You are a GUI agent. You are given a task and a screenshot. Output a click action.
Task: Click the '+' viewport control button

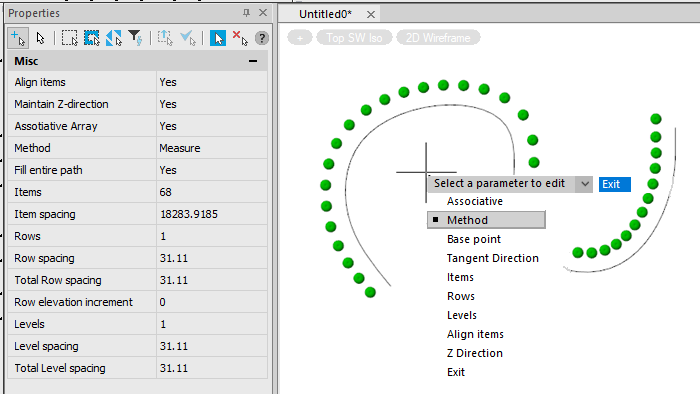300,38
